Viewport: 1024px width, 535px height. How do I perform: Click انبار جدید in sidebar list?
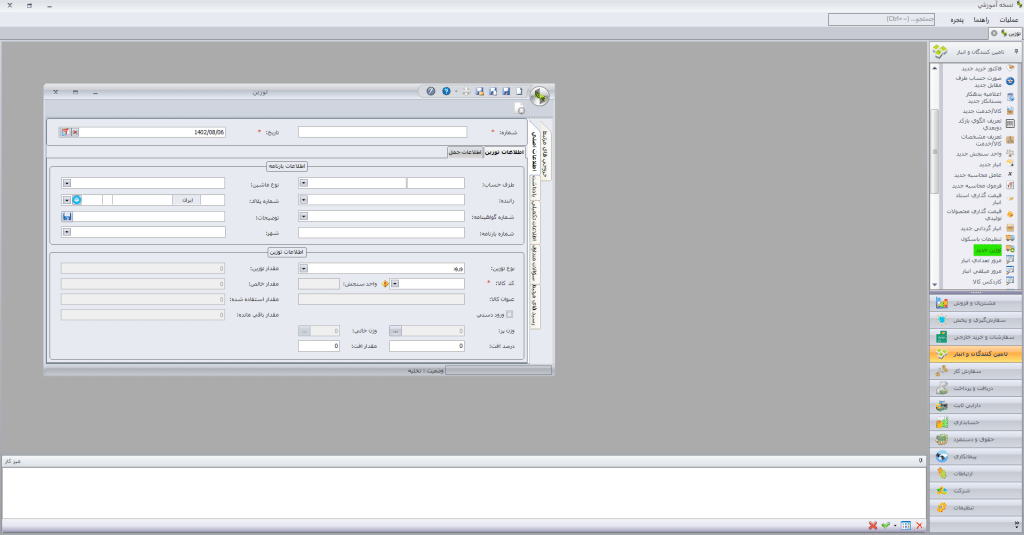989,165
